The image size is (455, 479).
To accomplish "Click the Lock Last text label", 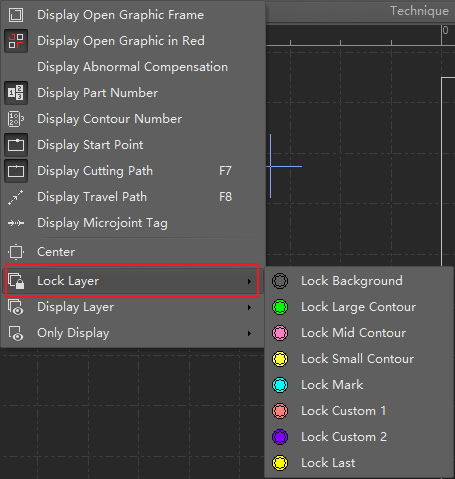I will point(328,463).
